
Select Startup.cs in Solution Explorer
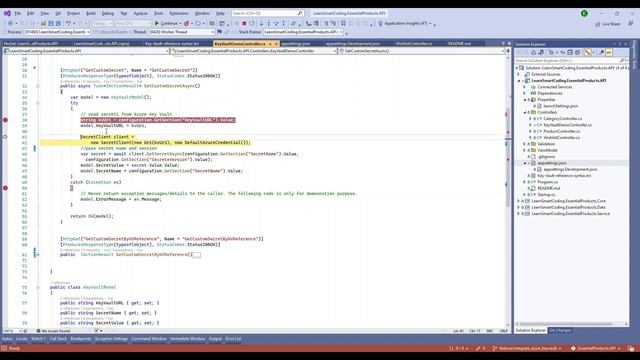[x=546, y=195]
